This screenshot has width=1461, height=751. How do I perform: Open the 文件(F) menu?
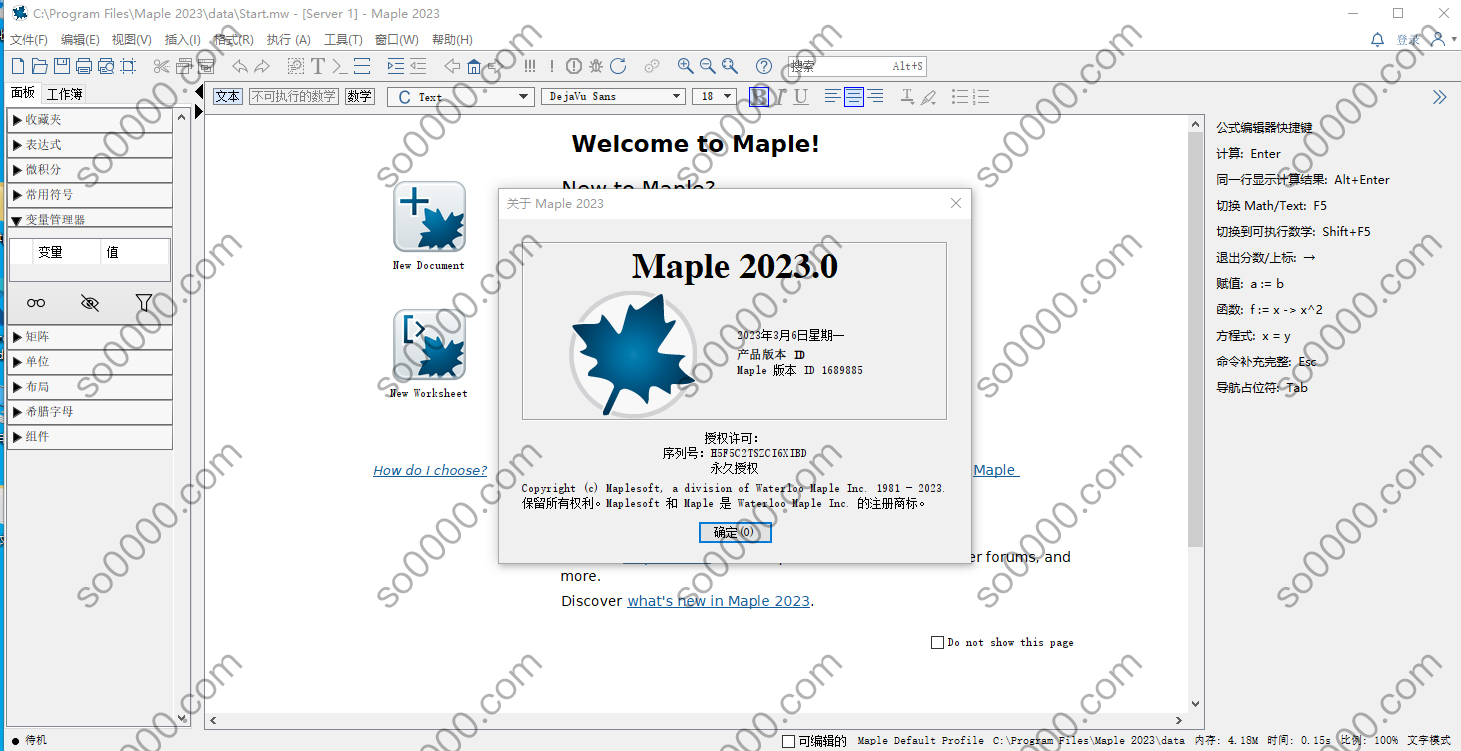[29, 40]
